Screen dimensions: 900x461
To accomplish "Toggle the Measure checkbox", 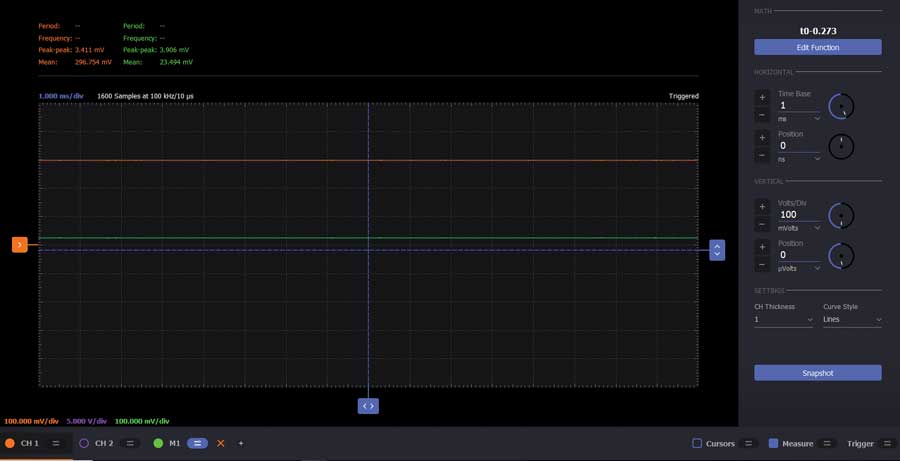I will pos(774,443).
